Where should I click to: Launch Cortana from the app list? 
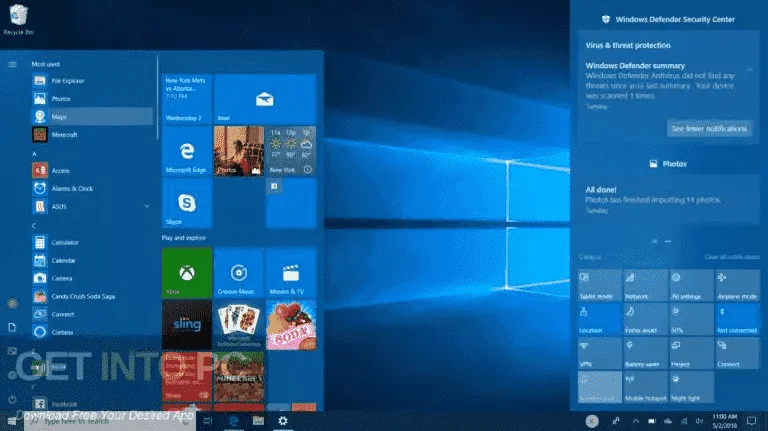pyautogui.click(x=92, y=332)
